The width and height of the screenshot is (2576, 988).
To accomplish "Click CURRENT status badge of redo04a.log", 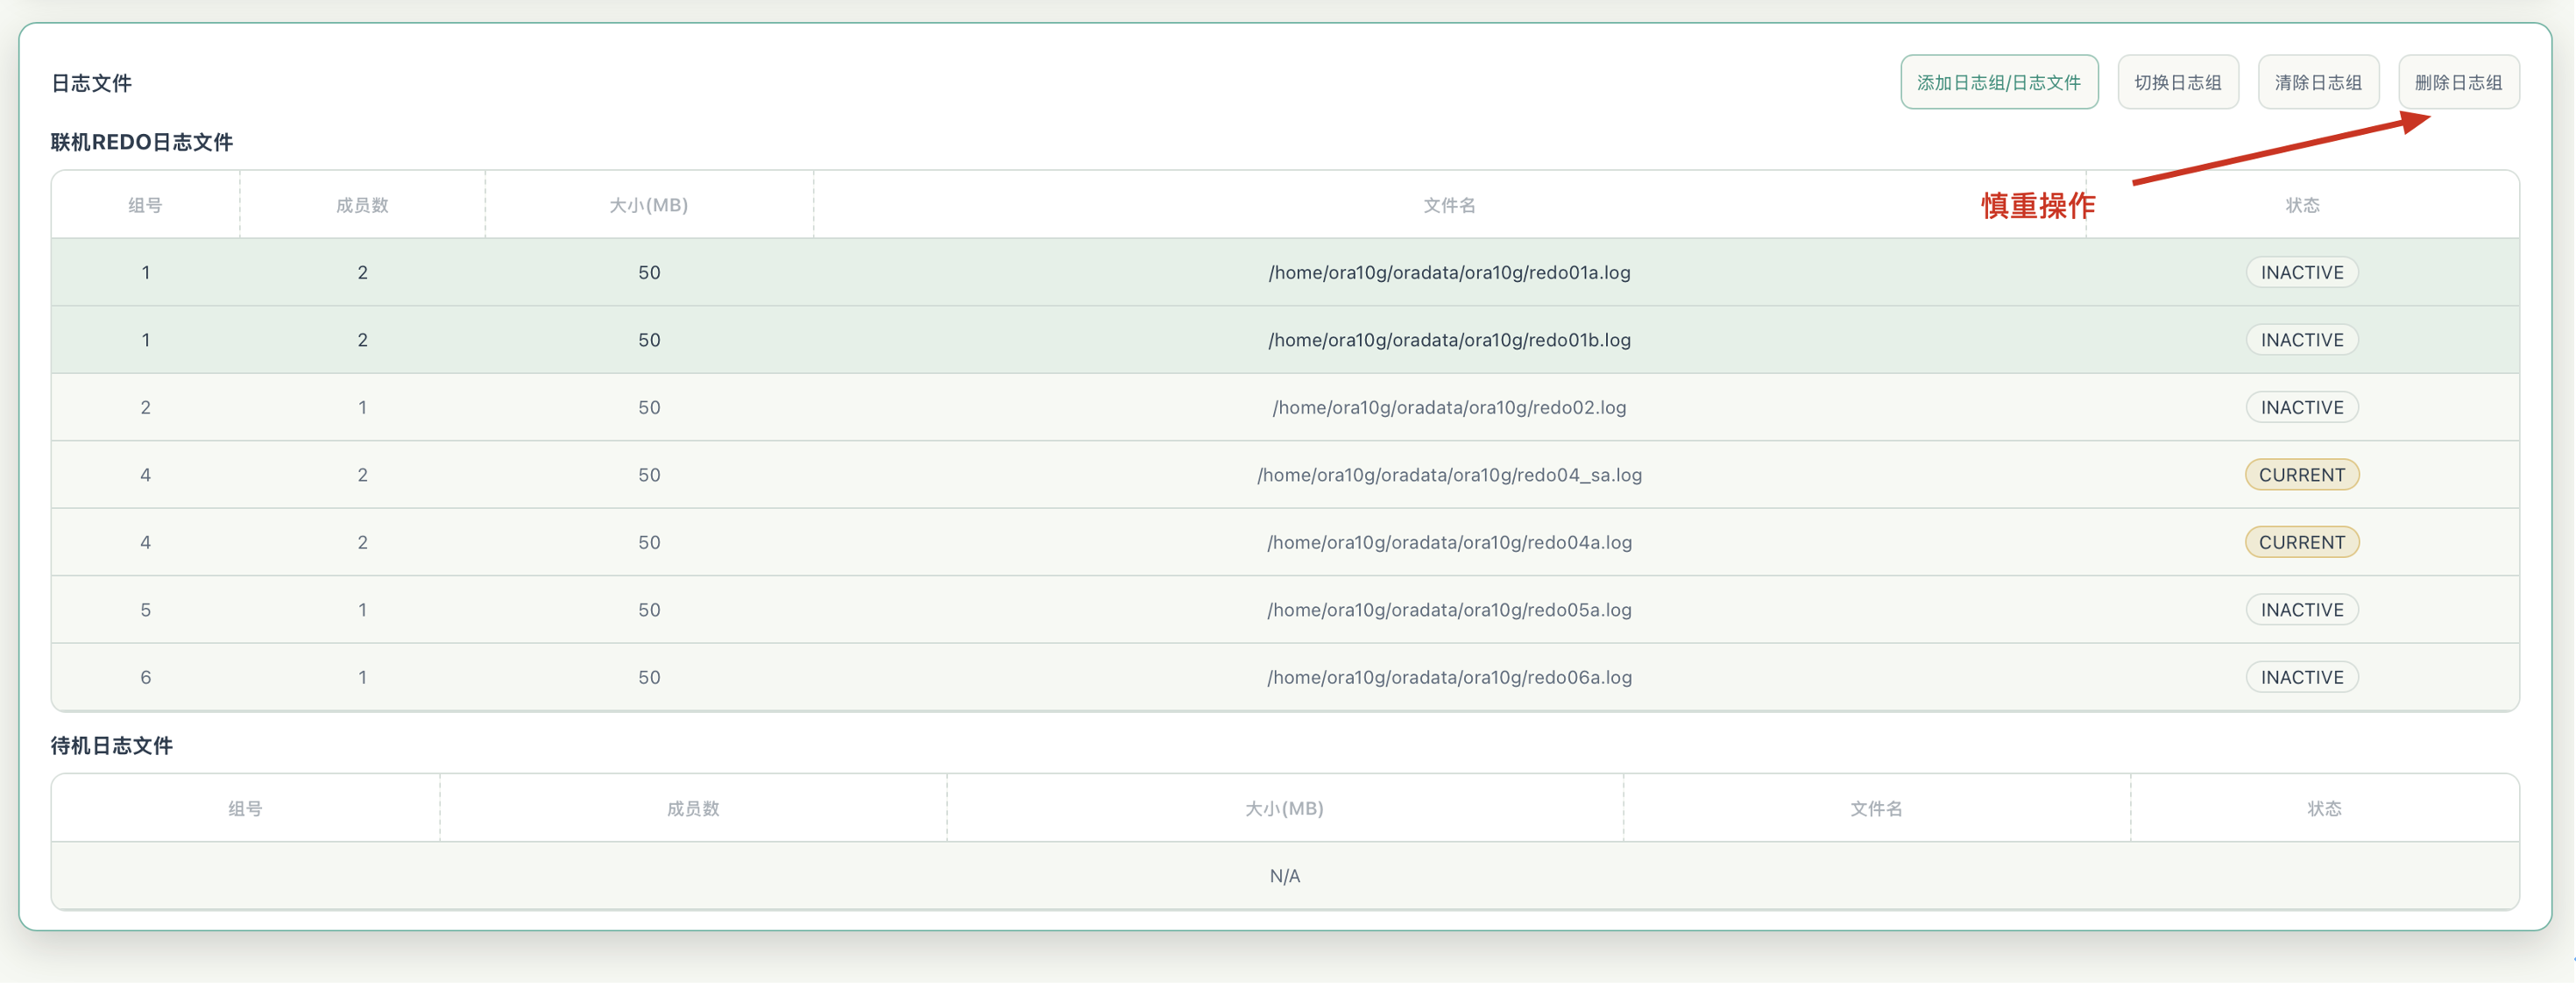I will [2301, 542].
